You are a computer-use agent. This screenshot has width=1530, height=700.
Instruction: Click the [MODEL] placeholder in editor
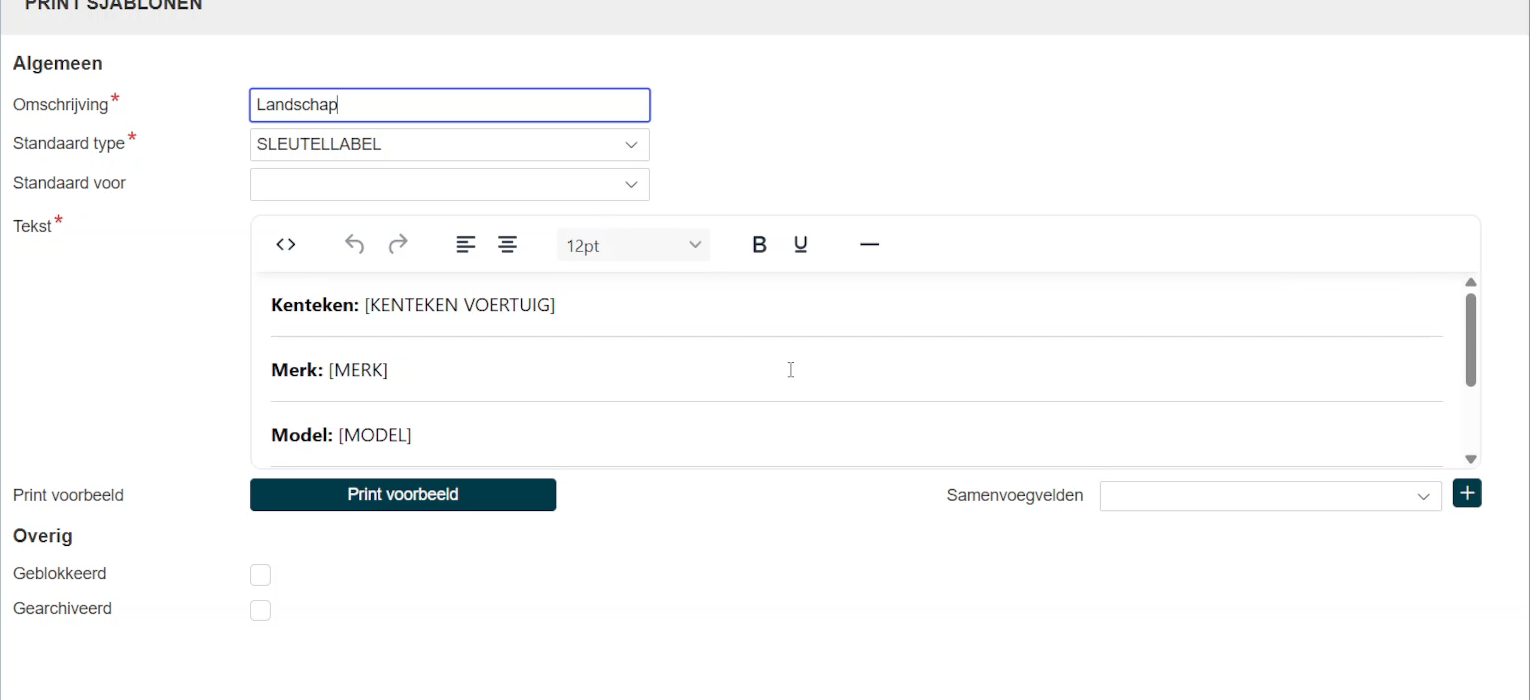tap(375, 435)
